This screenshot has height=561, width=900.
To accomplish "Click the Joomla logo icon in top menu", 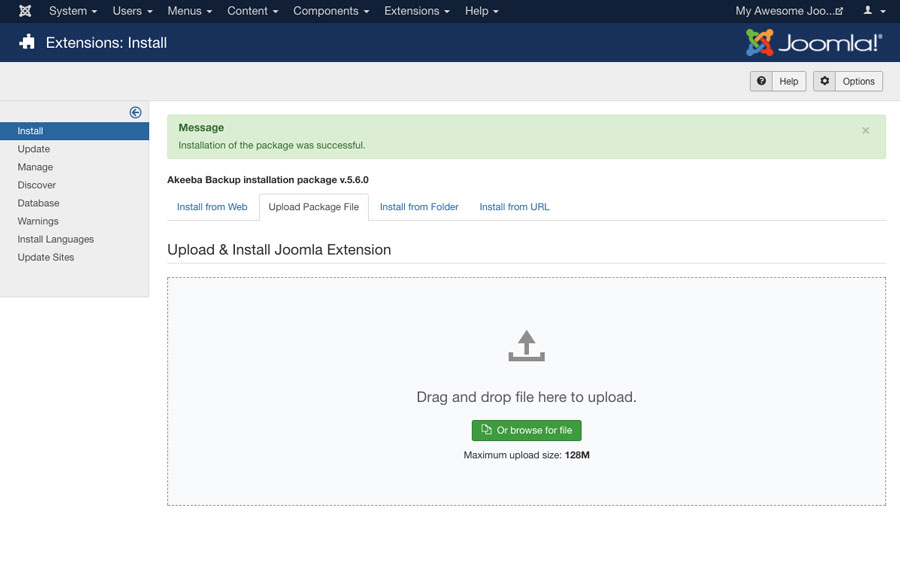I will (25, 11).
